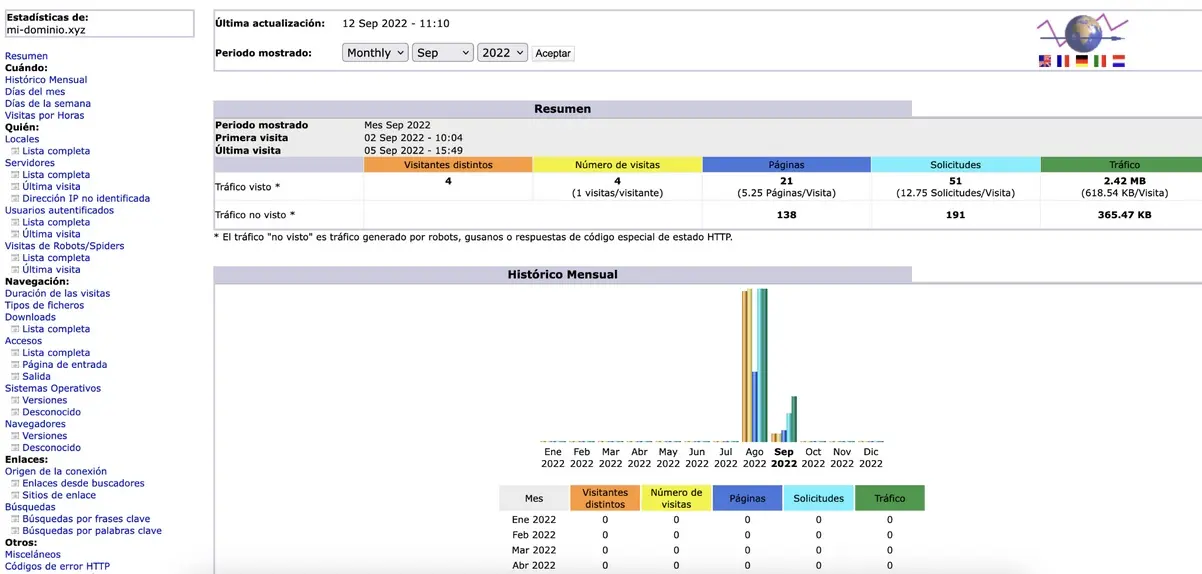Go to Histórico Mensual in sidebar
This screenshot has width=1202, height=574.
pyautogui.click(x=46, y=80)
